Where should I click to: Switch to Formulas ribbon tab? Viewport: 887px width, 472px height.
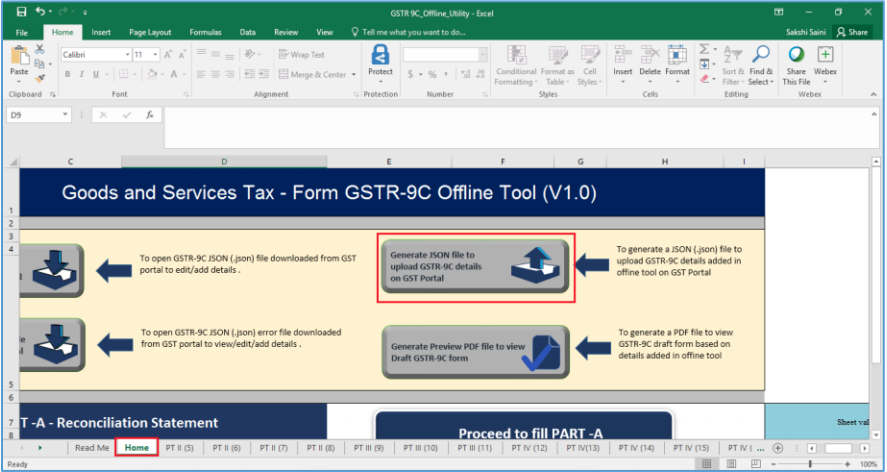coord(205,32)
